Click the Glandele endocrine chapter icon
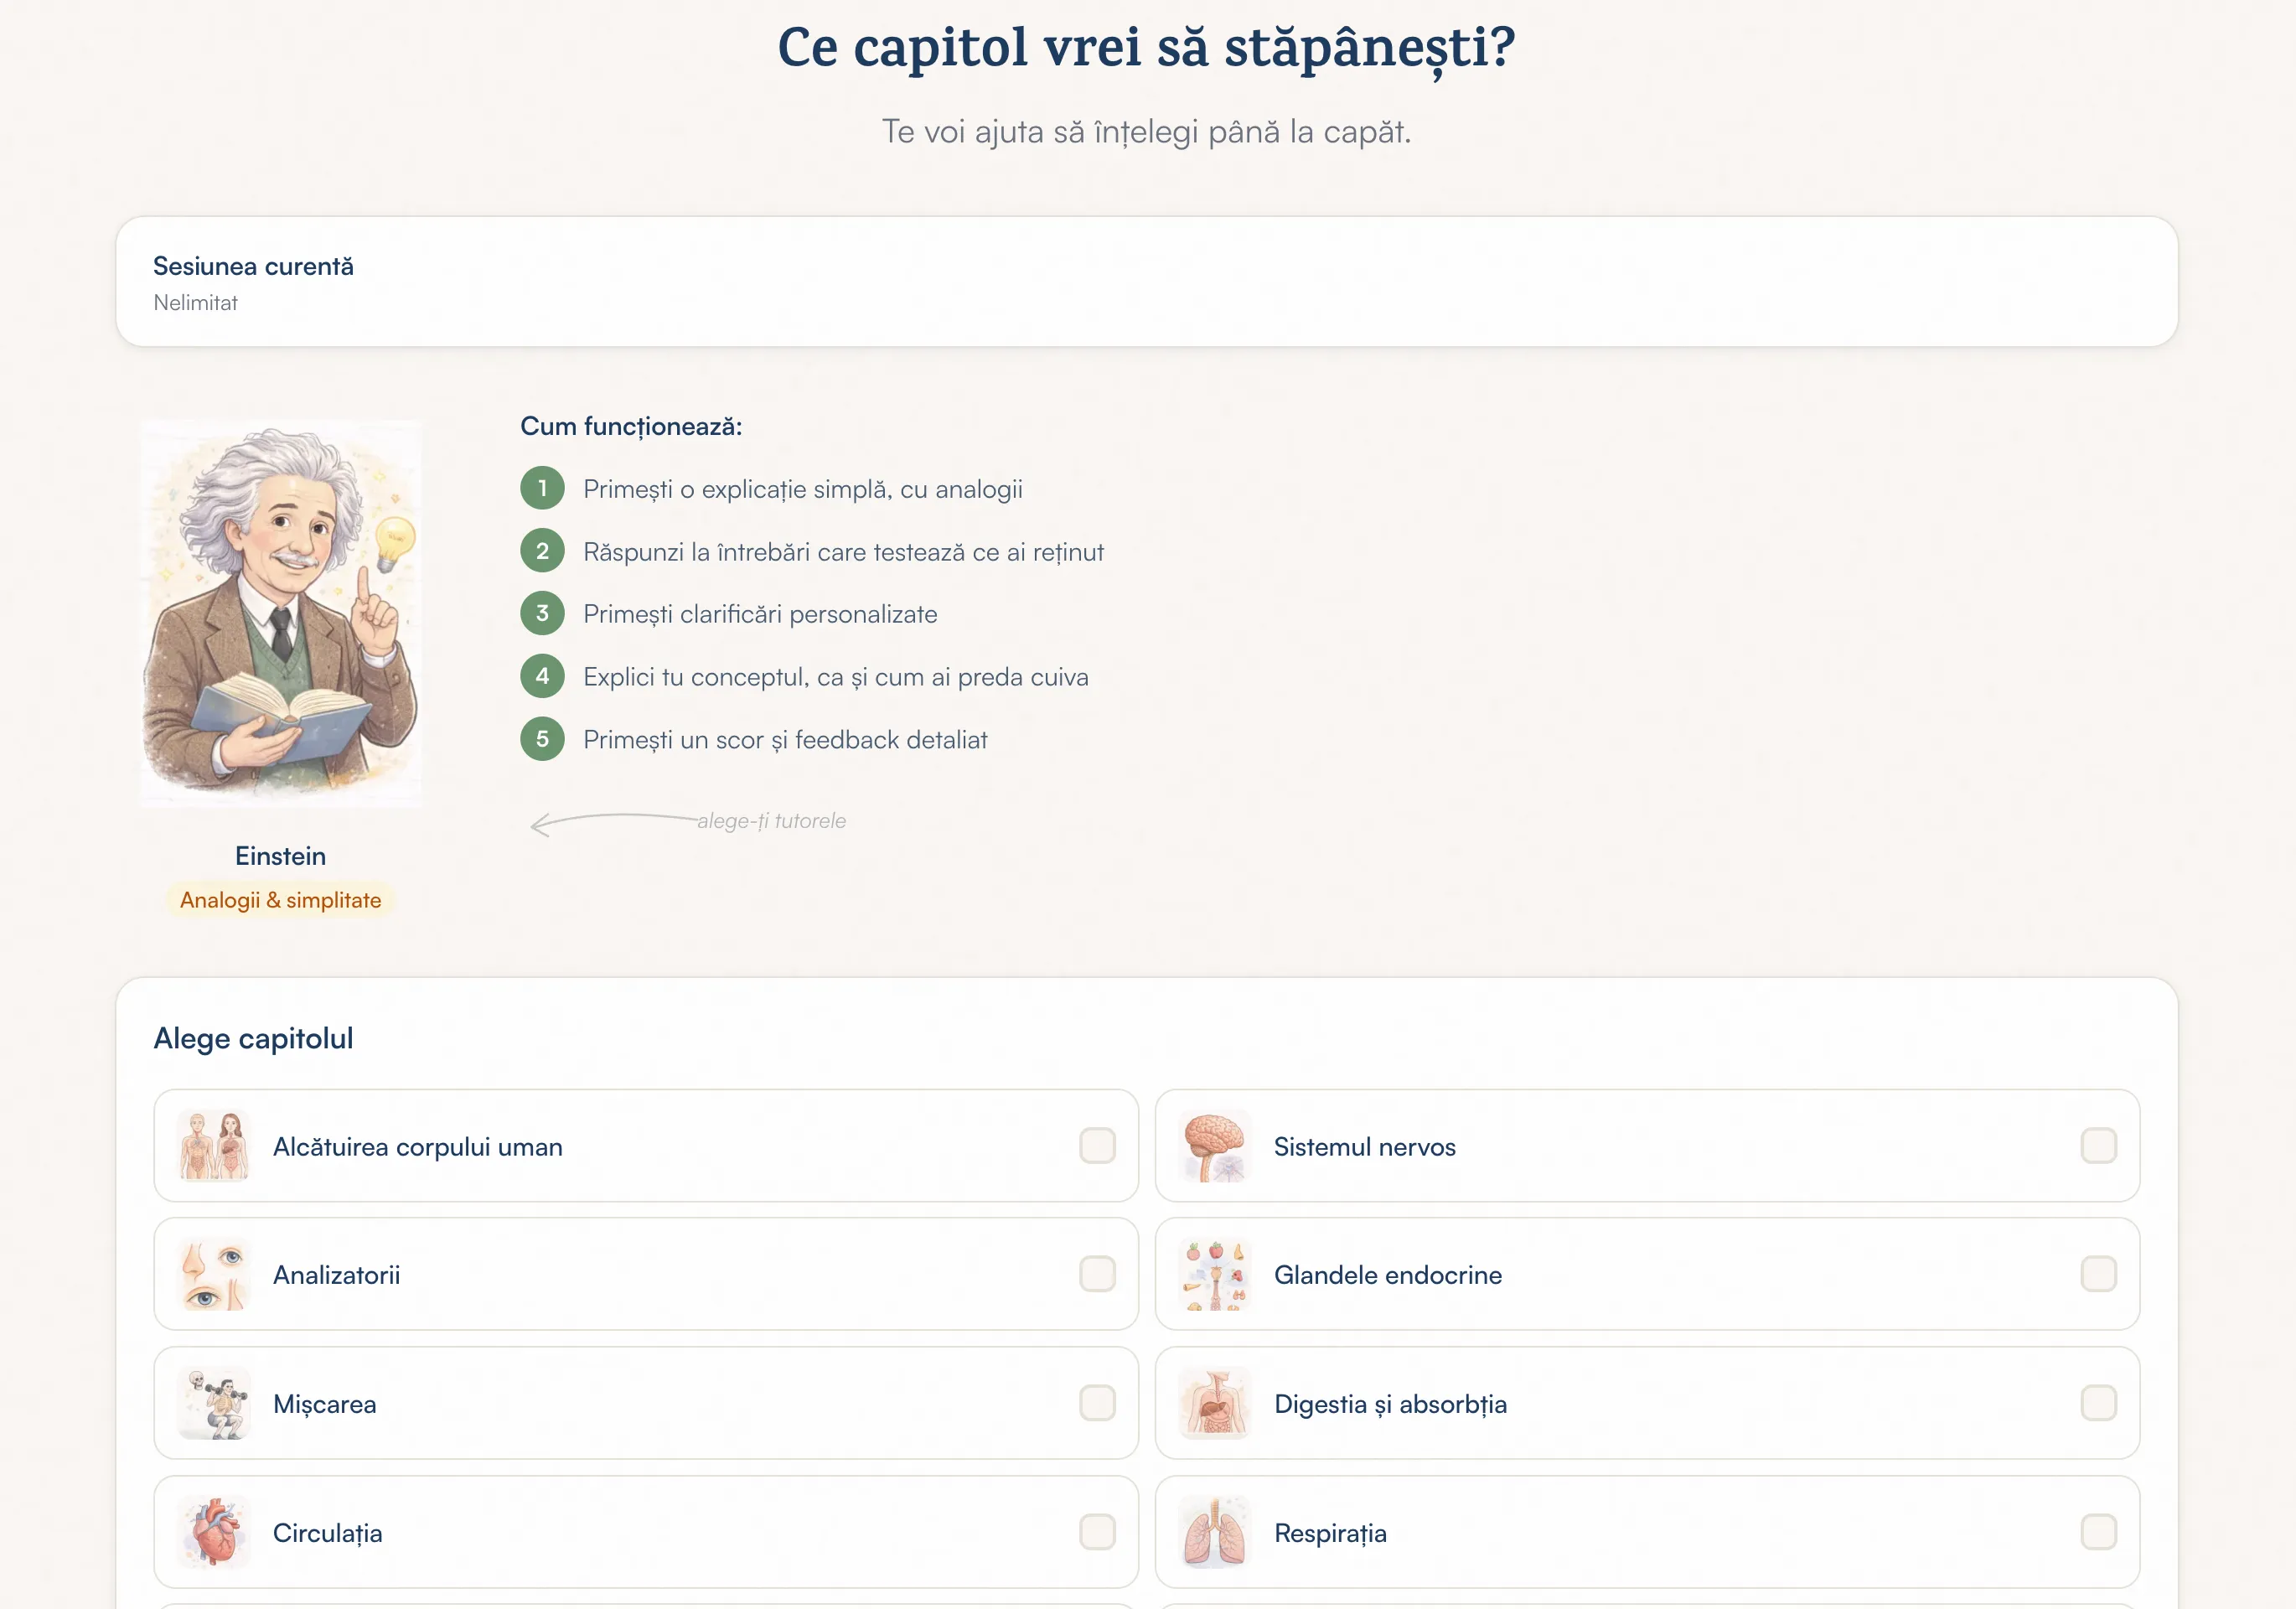Image resolution: width=2296 pixels, height=1609 pixels. tap(1214, 1274)
